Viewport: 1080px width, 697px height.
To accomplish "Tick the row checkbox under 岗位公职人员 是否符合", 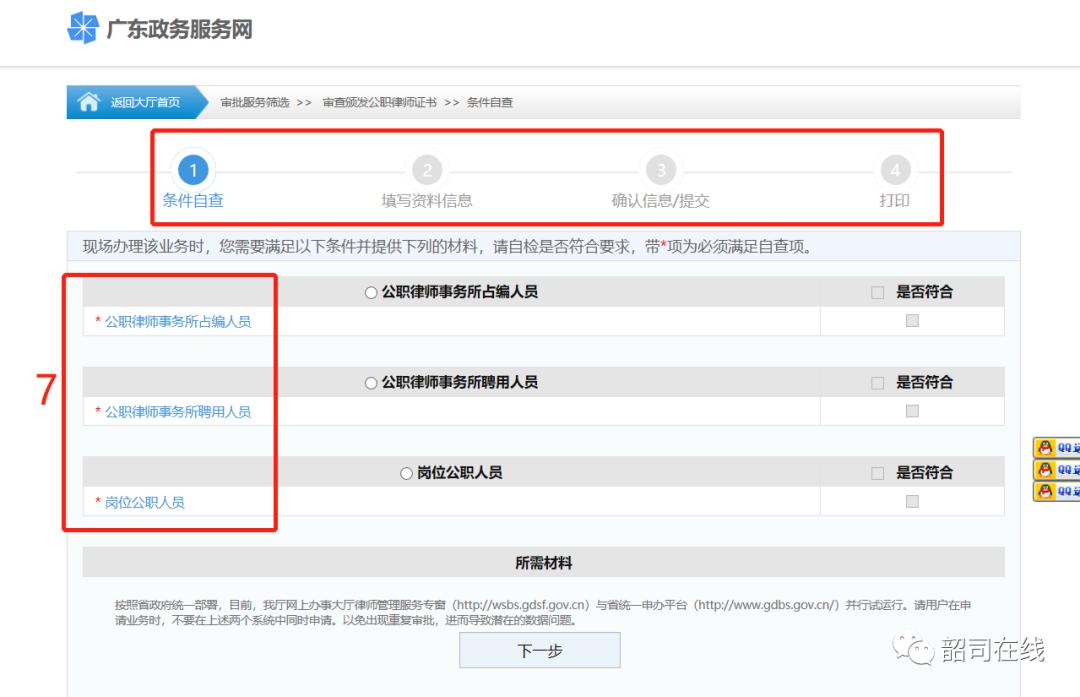I will [913, 501].
